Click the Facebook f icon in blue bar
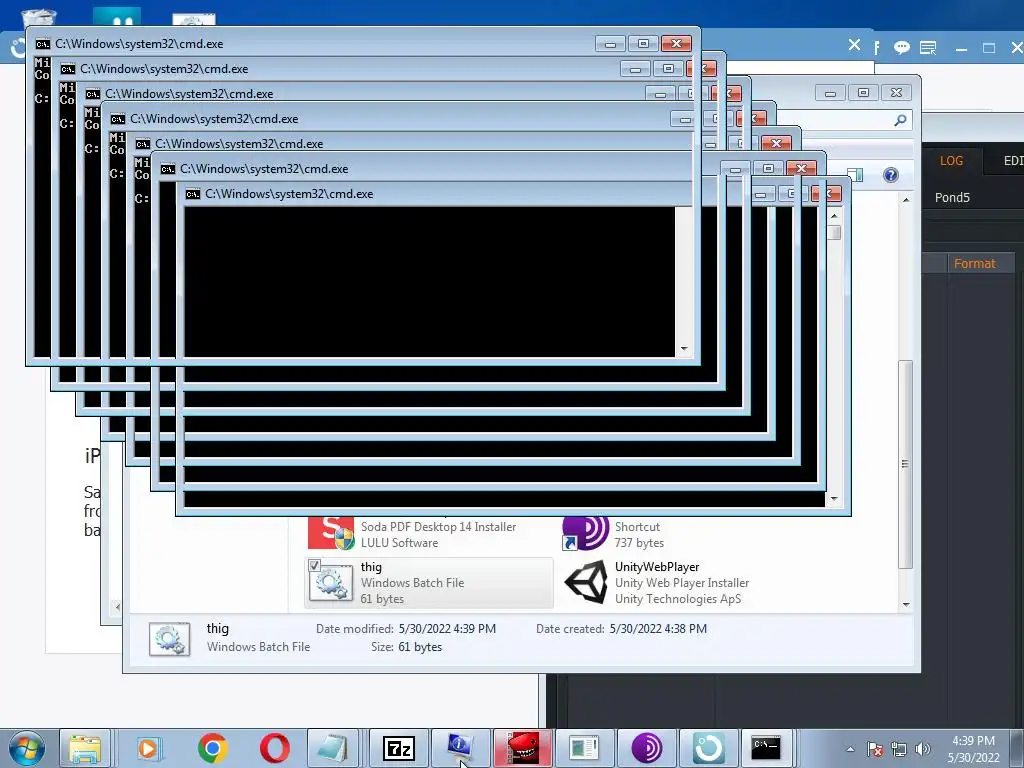 tap(876, 48)
